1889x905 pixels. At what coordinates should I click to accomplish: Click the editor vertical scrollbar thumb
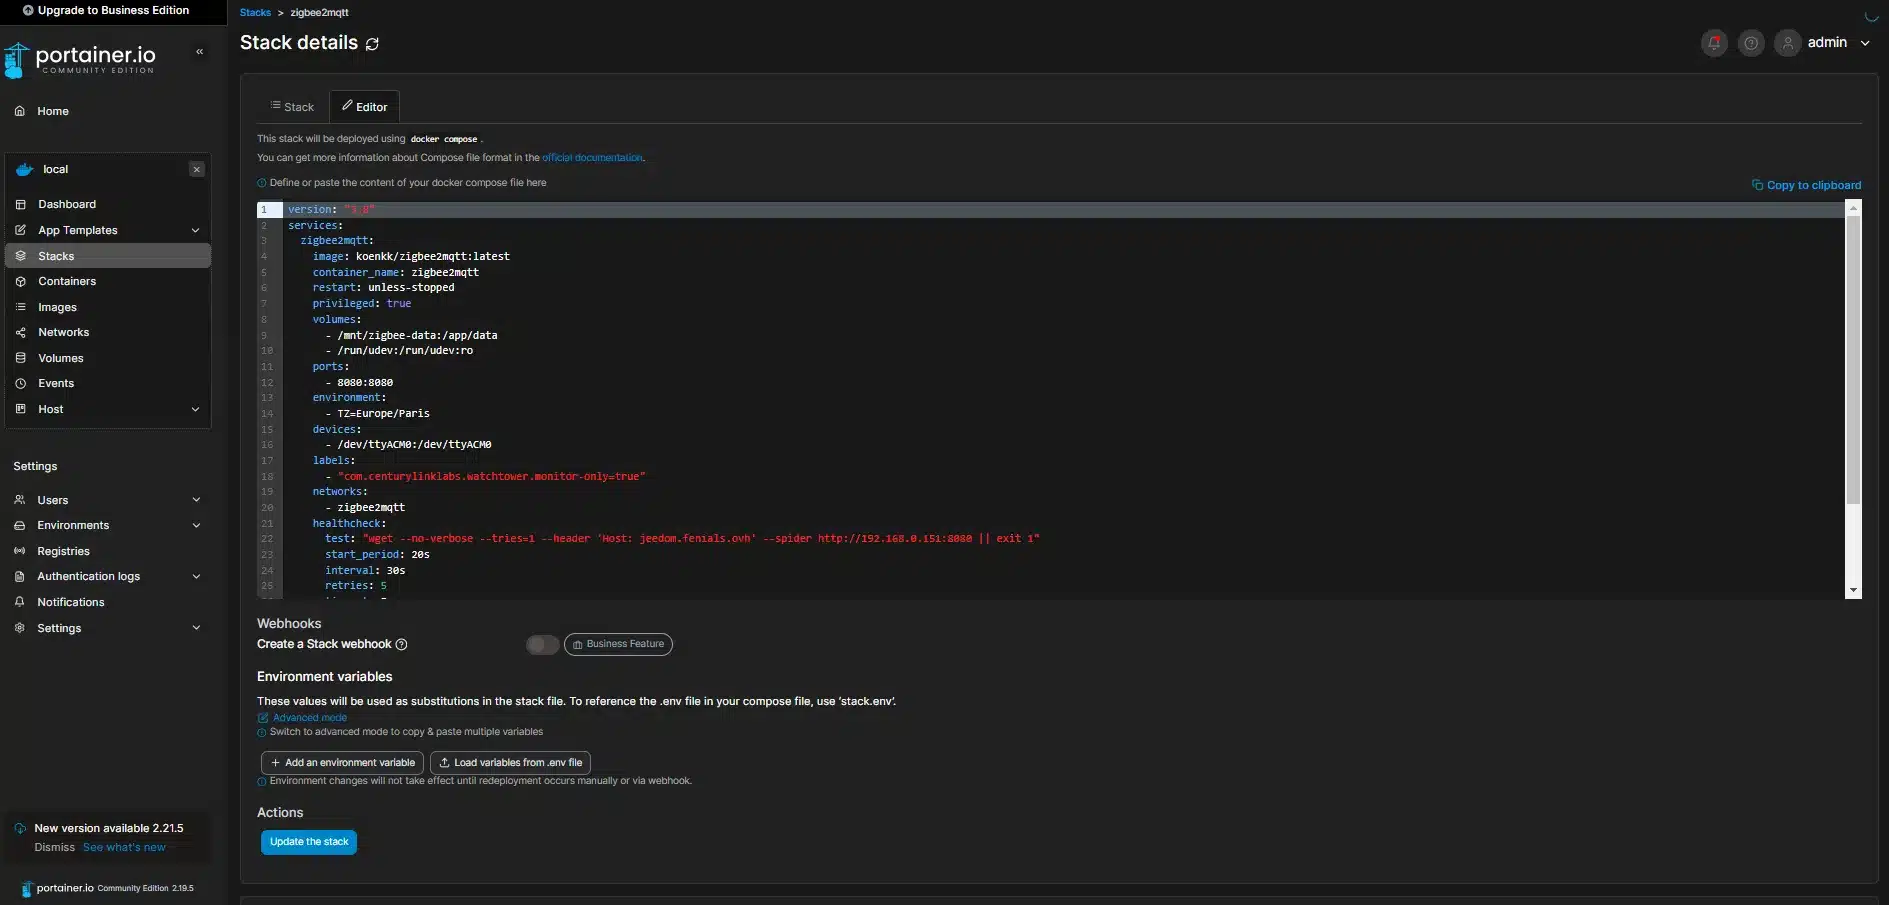(1853, 360)
